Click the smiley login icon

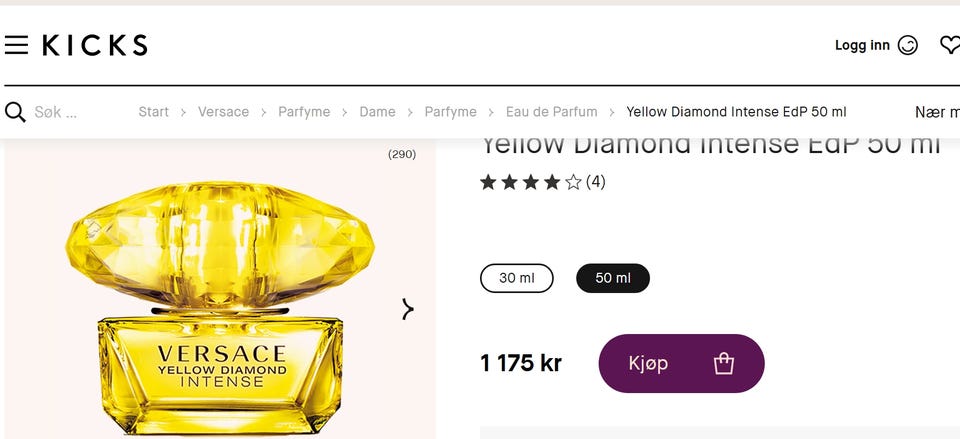pyautogui.click(x=907, y=45)
